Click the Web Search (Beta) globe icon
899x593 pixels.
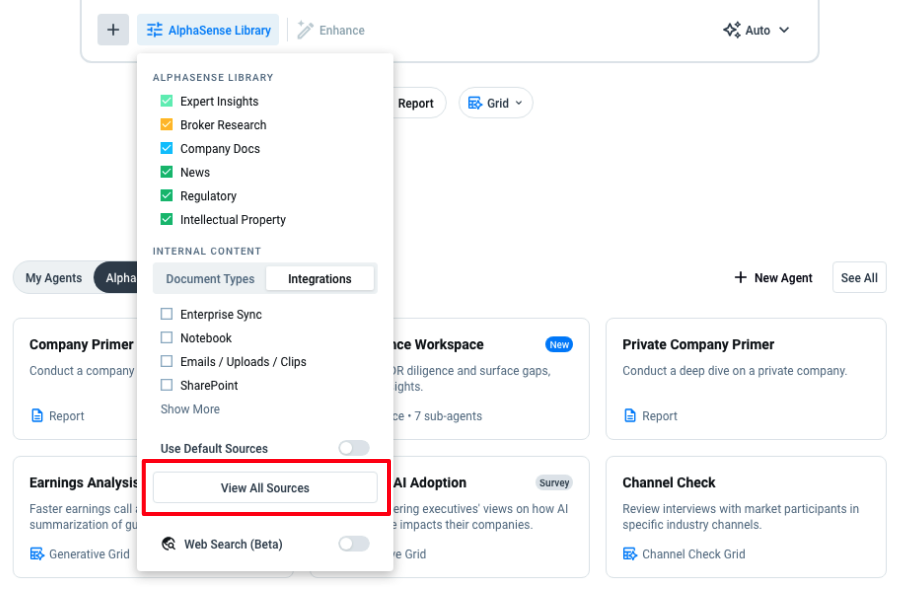pos(168,544)
